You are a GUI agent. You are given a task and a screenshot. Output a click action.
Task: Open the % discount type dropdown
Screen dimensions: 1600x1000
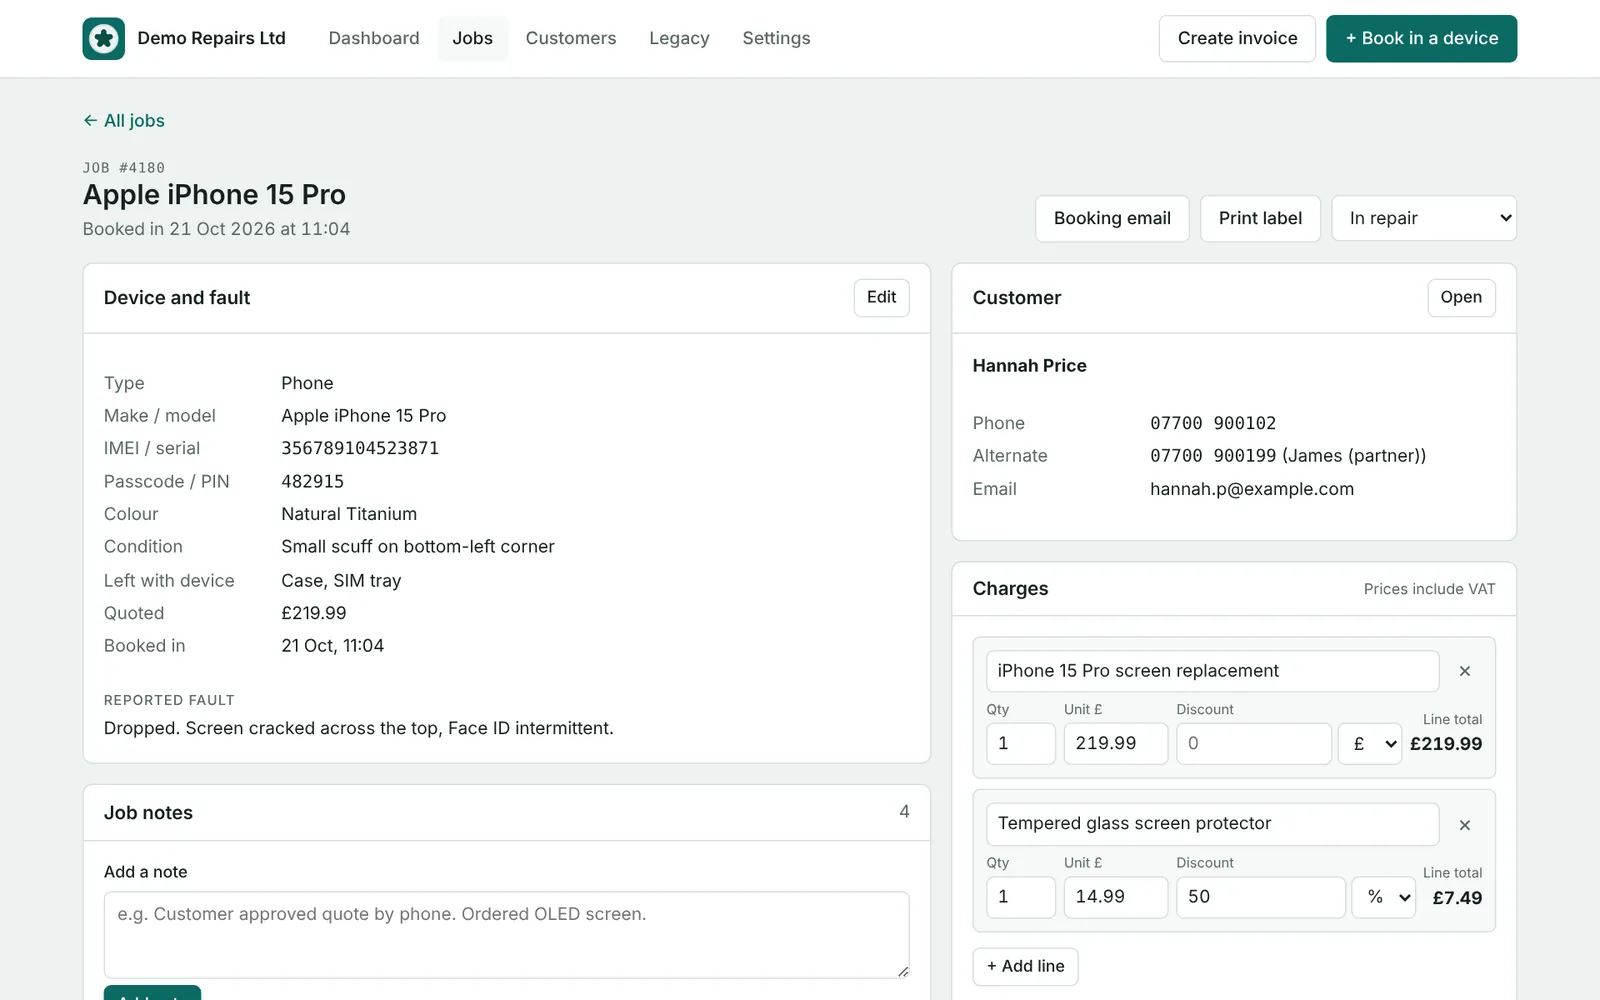point(1384,897)
